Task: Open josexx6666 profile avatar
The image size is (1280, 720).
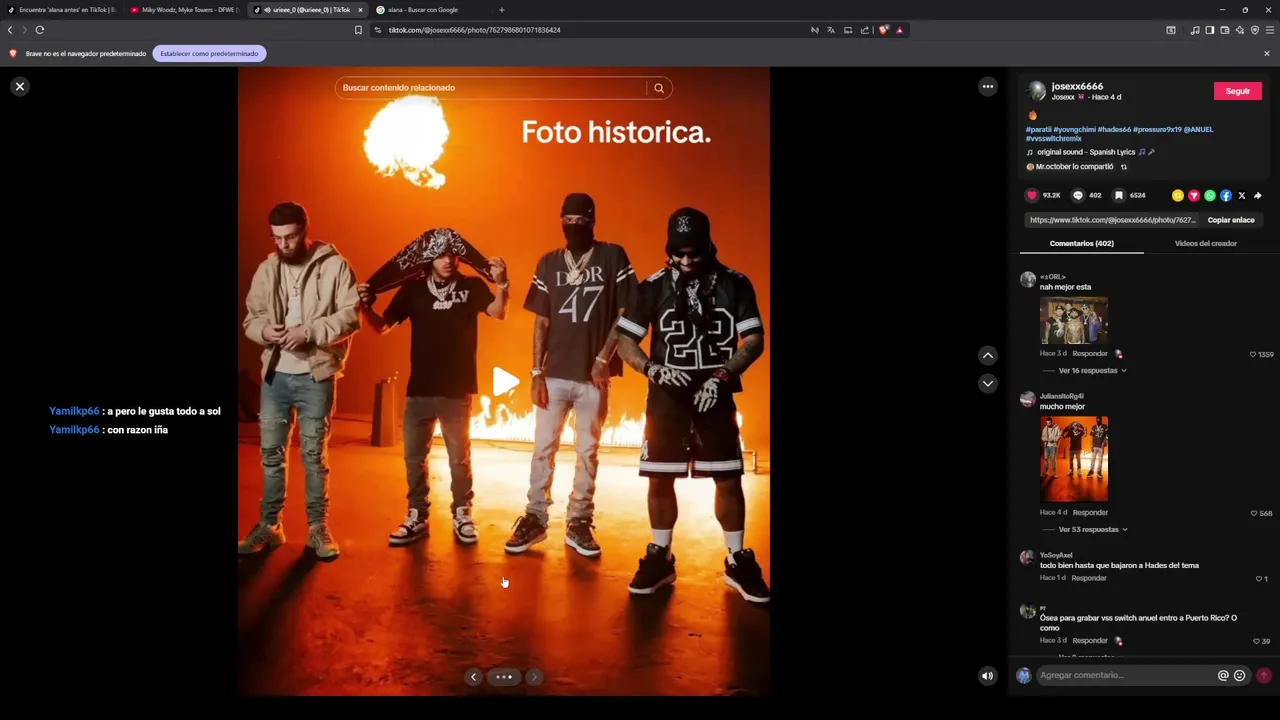Action: [1037, 91]
